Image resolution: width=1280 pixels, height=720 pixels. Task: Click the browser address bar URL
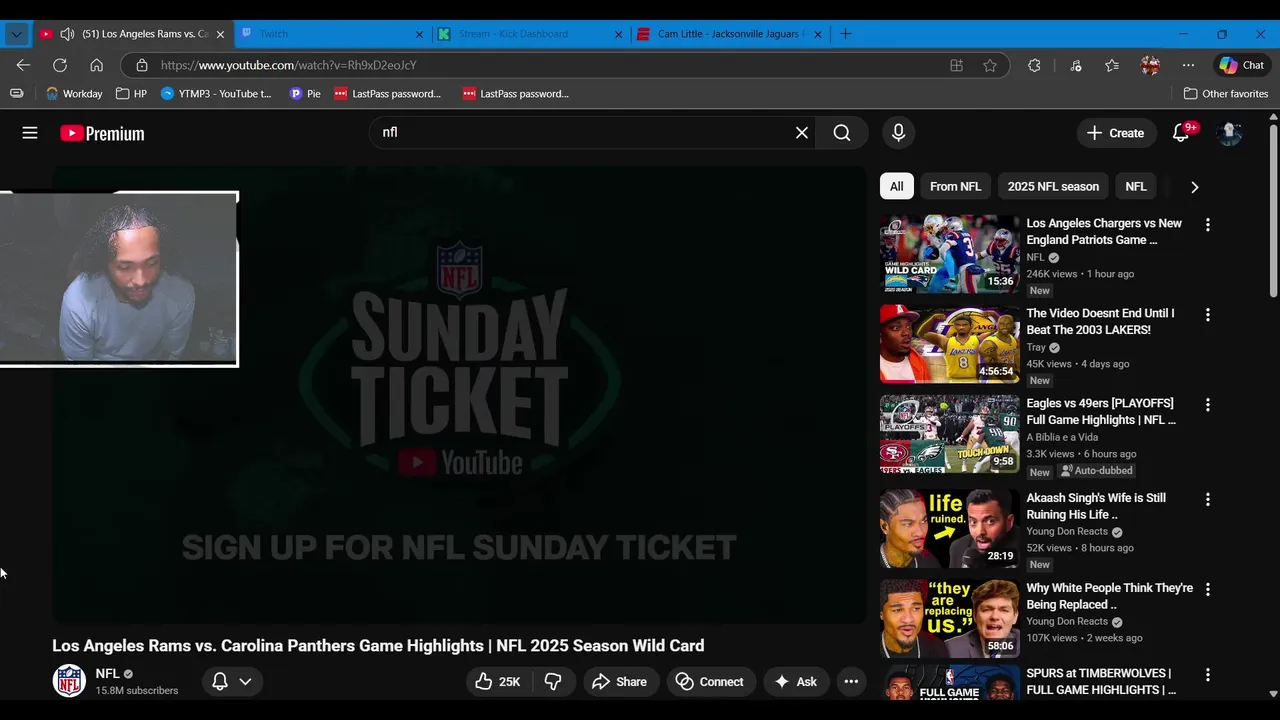(x=288, y=65)
